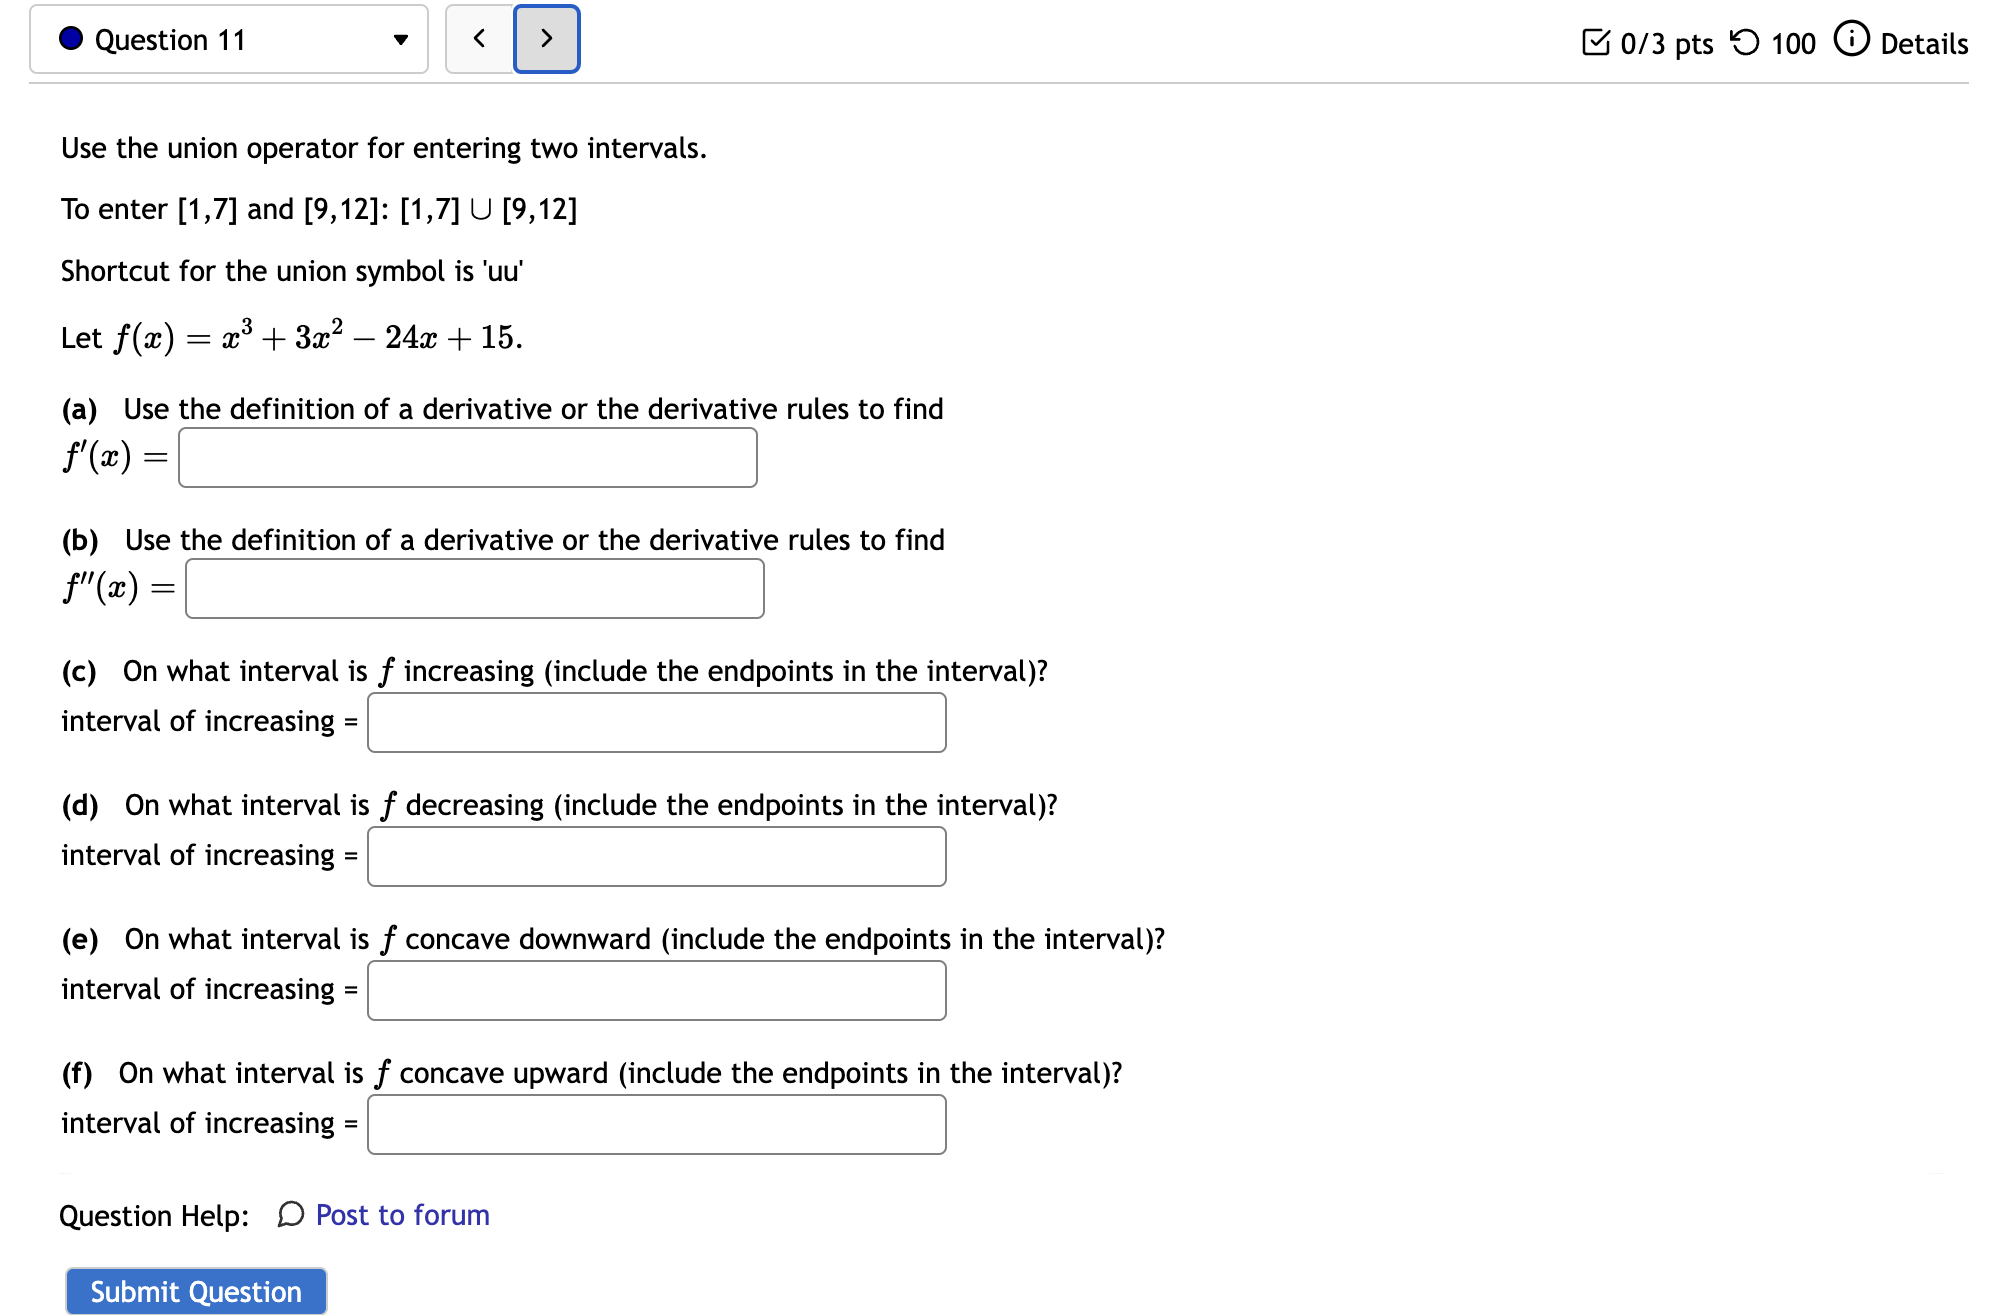Open the Post to forum link
Screen dimensions: 1990x1315
[400, 1215]
